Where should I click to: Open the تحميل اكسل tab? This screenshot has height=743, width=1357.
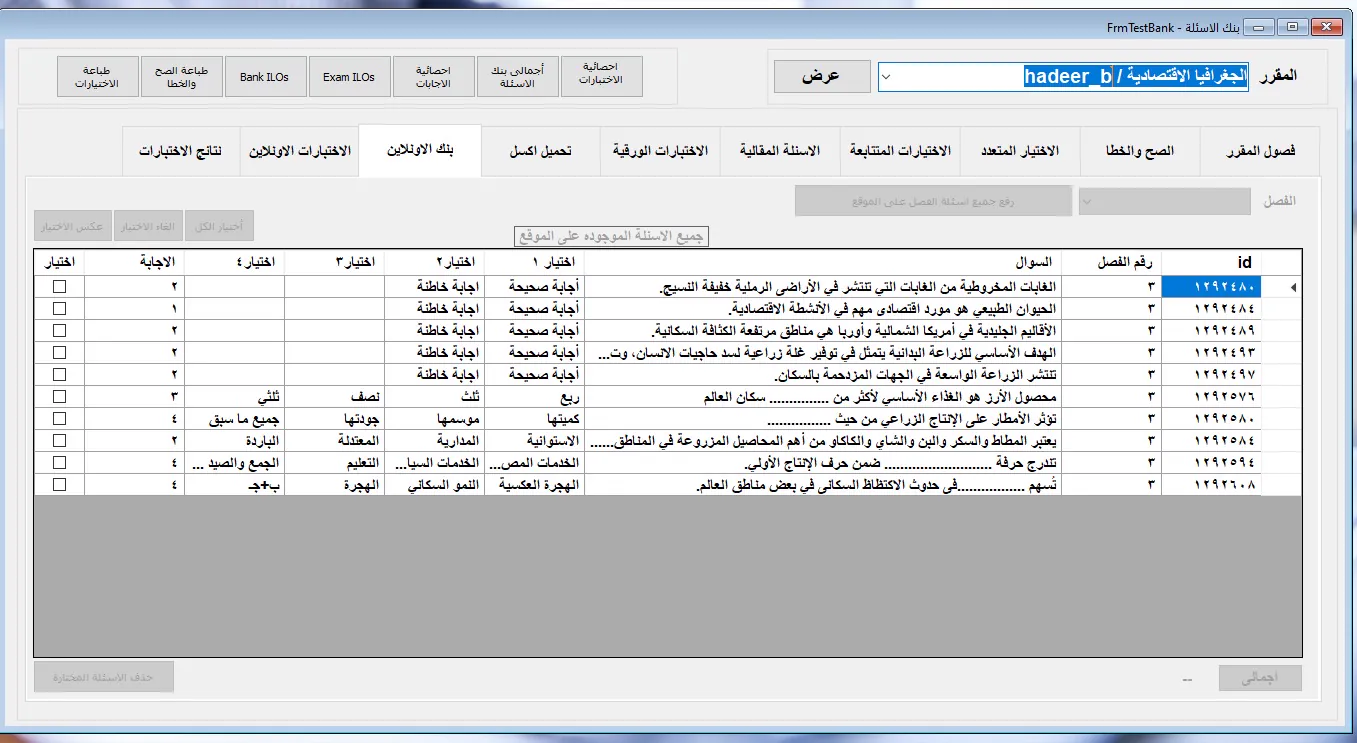(541, 151)
